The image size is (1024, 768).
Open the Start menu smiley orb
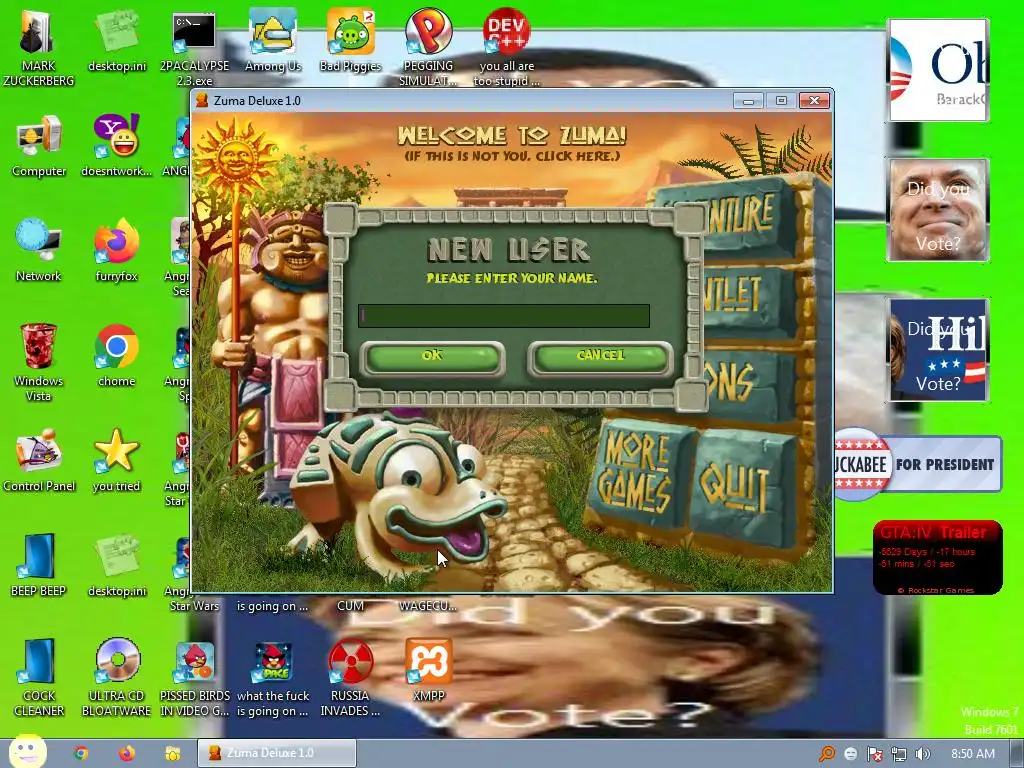coord(27,752)
